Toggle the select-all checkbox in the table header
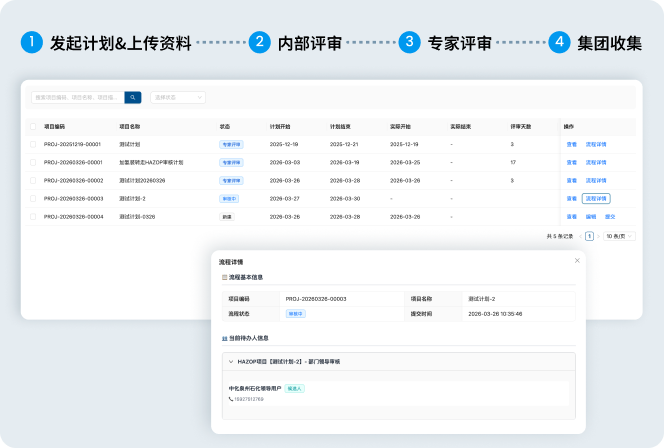The image size is (664, 448). [34, 127]
